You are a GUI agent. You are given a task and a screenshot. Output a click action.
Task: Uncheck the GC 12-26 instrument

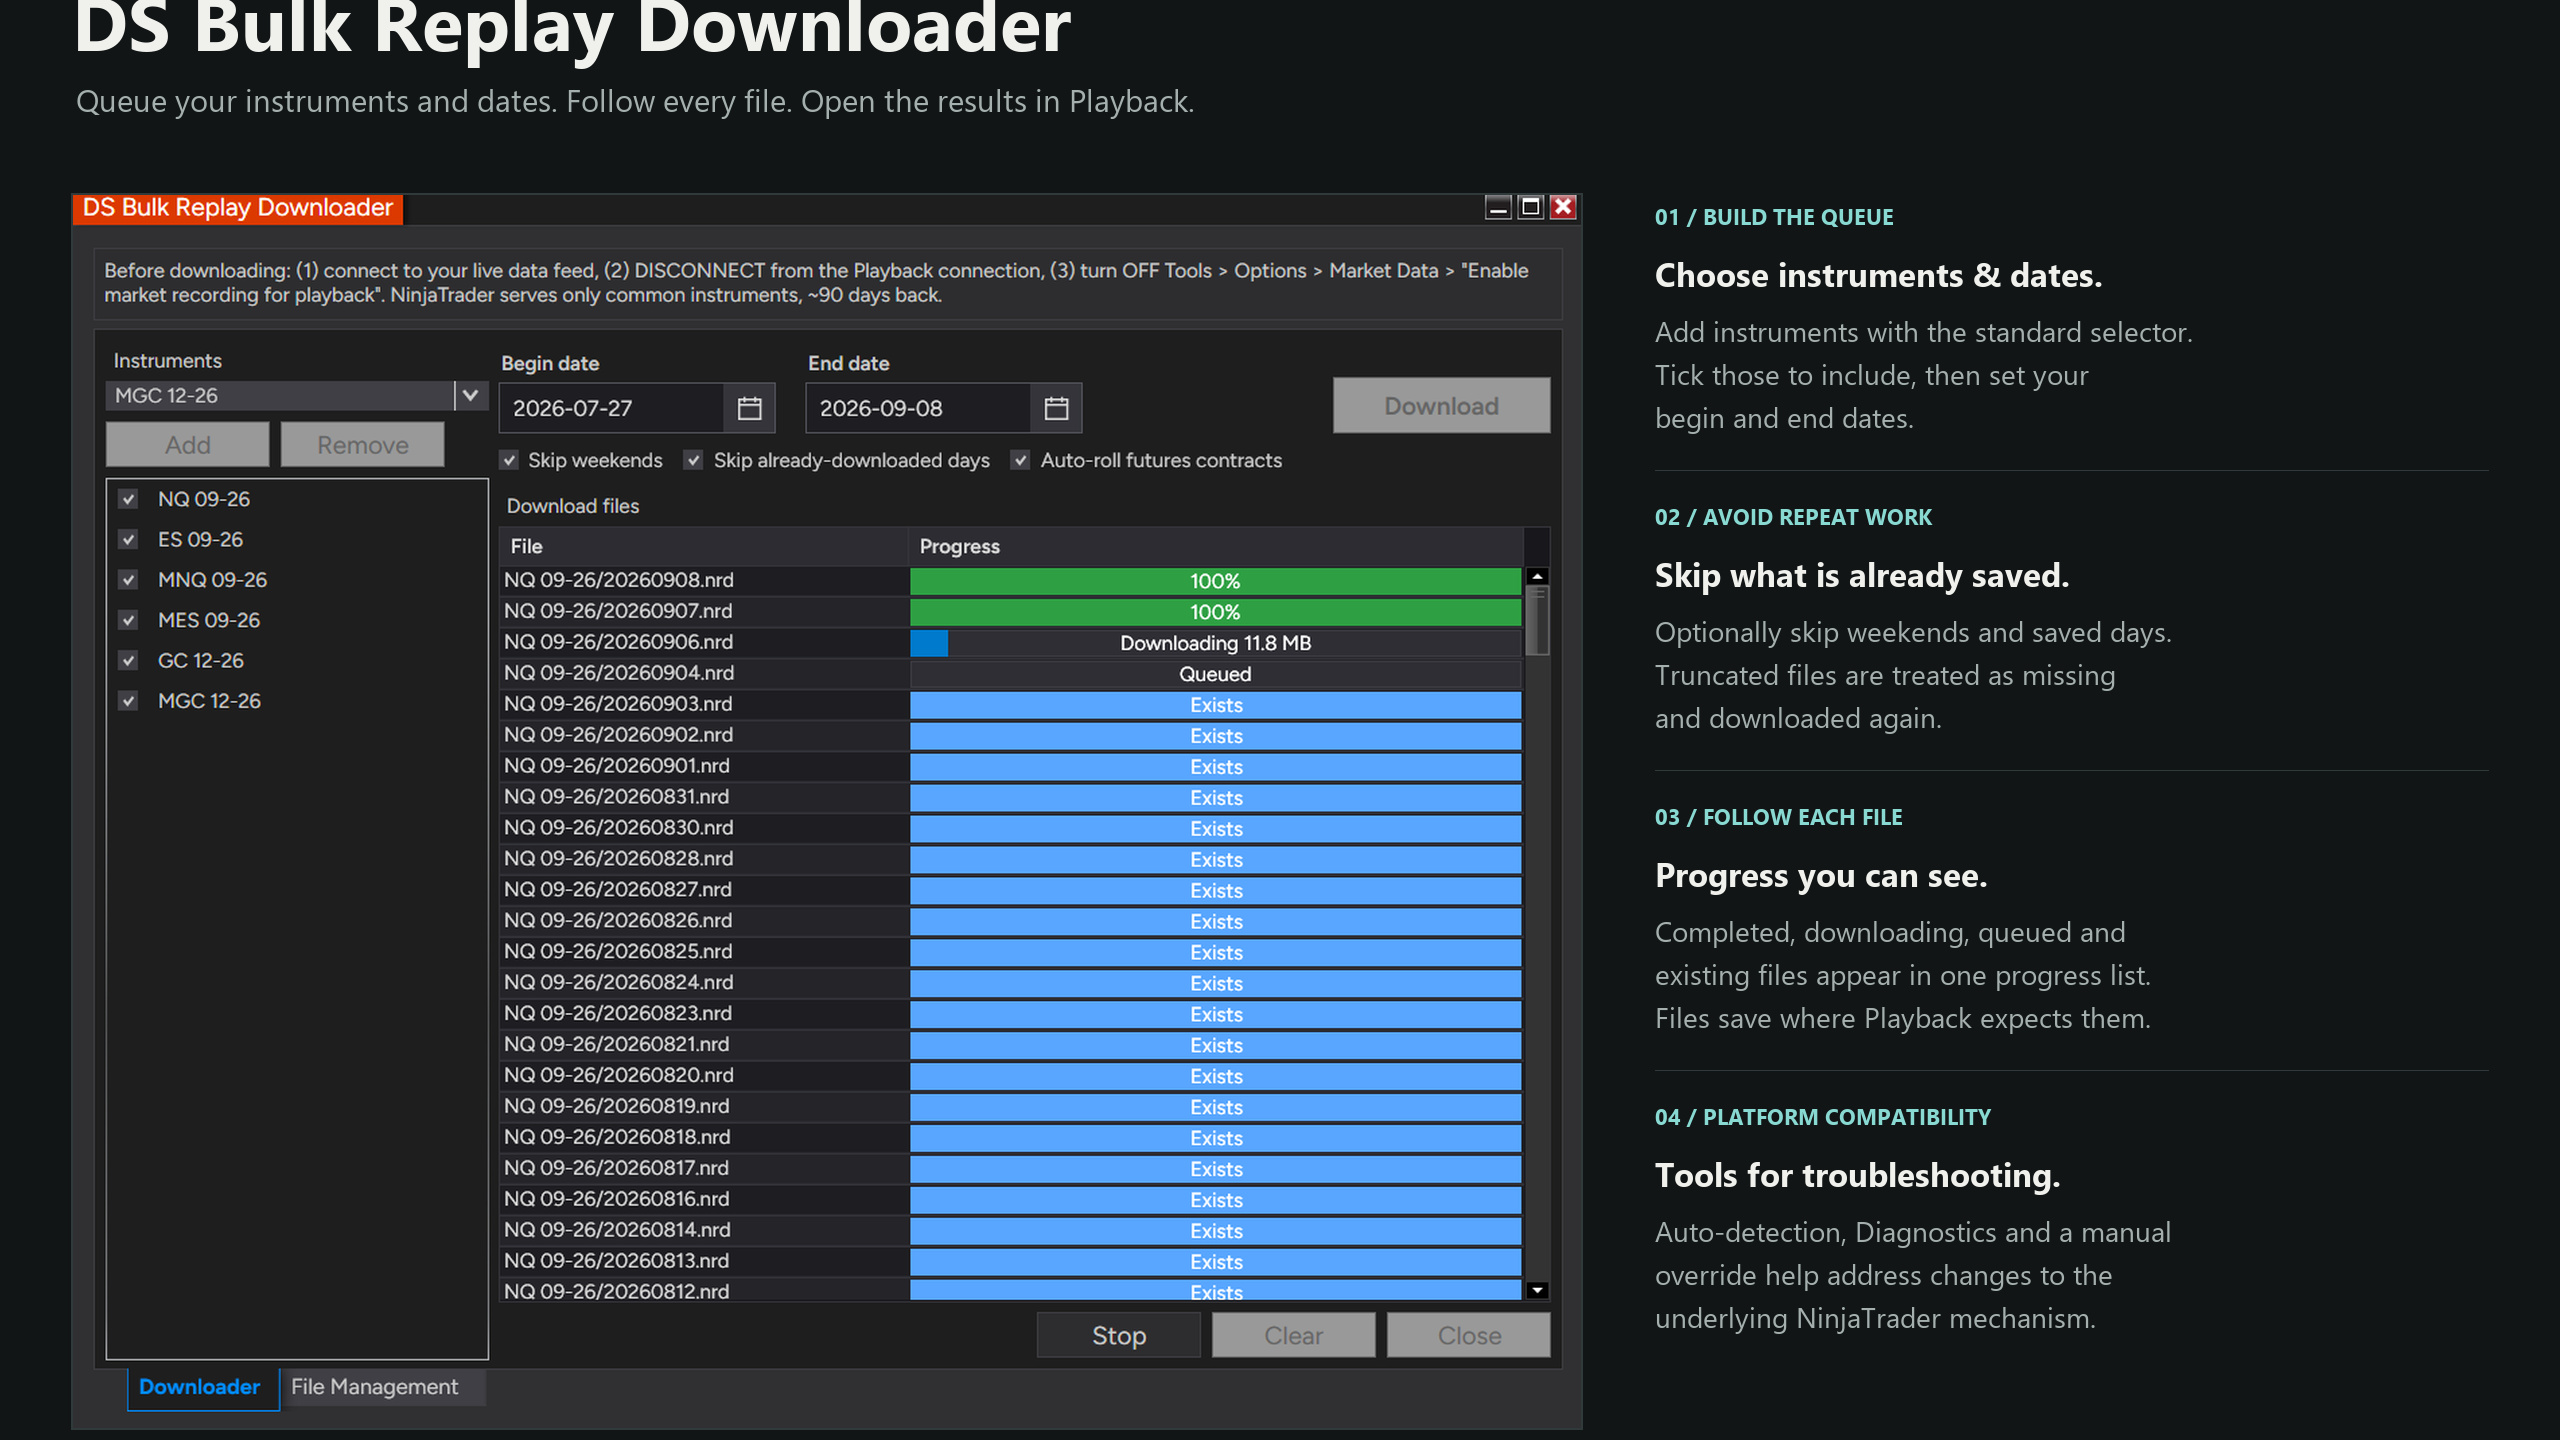coord(128,660)
